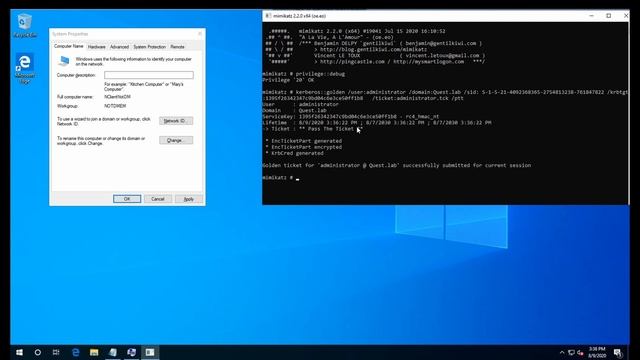Viewport: 640px width, 360px height.
Task: Maximize the mimikatz console window
Action: click(x=609, y=16)
